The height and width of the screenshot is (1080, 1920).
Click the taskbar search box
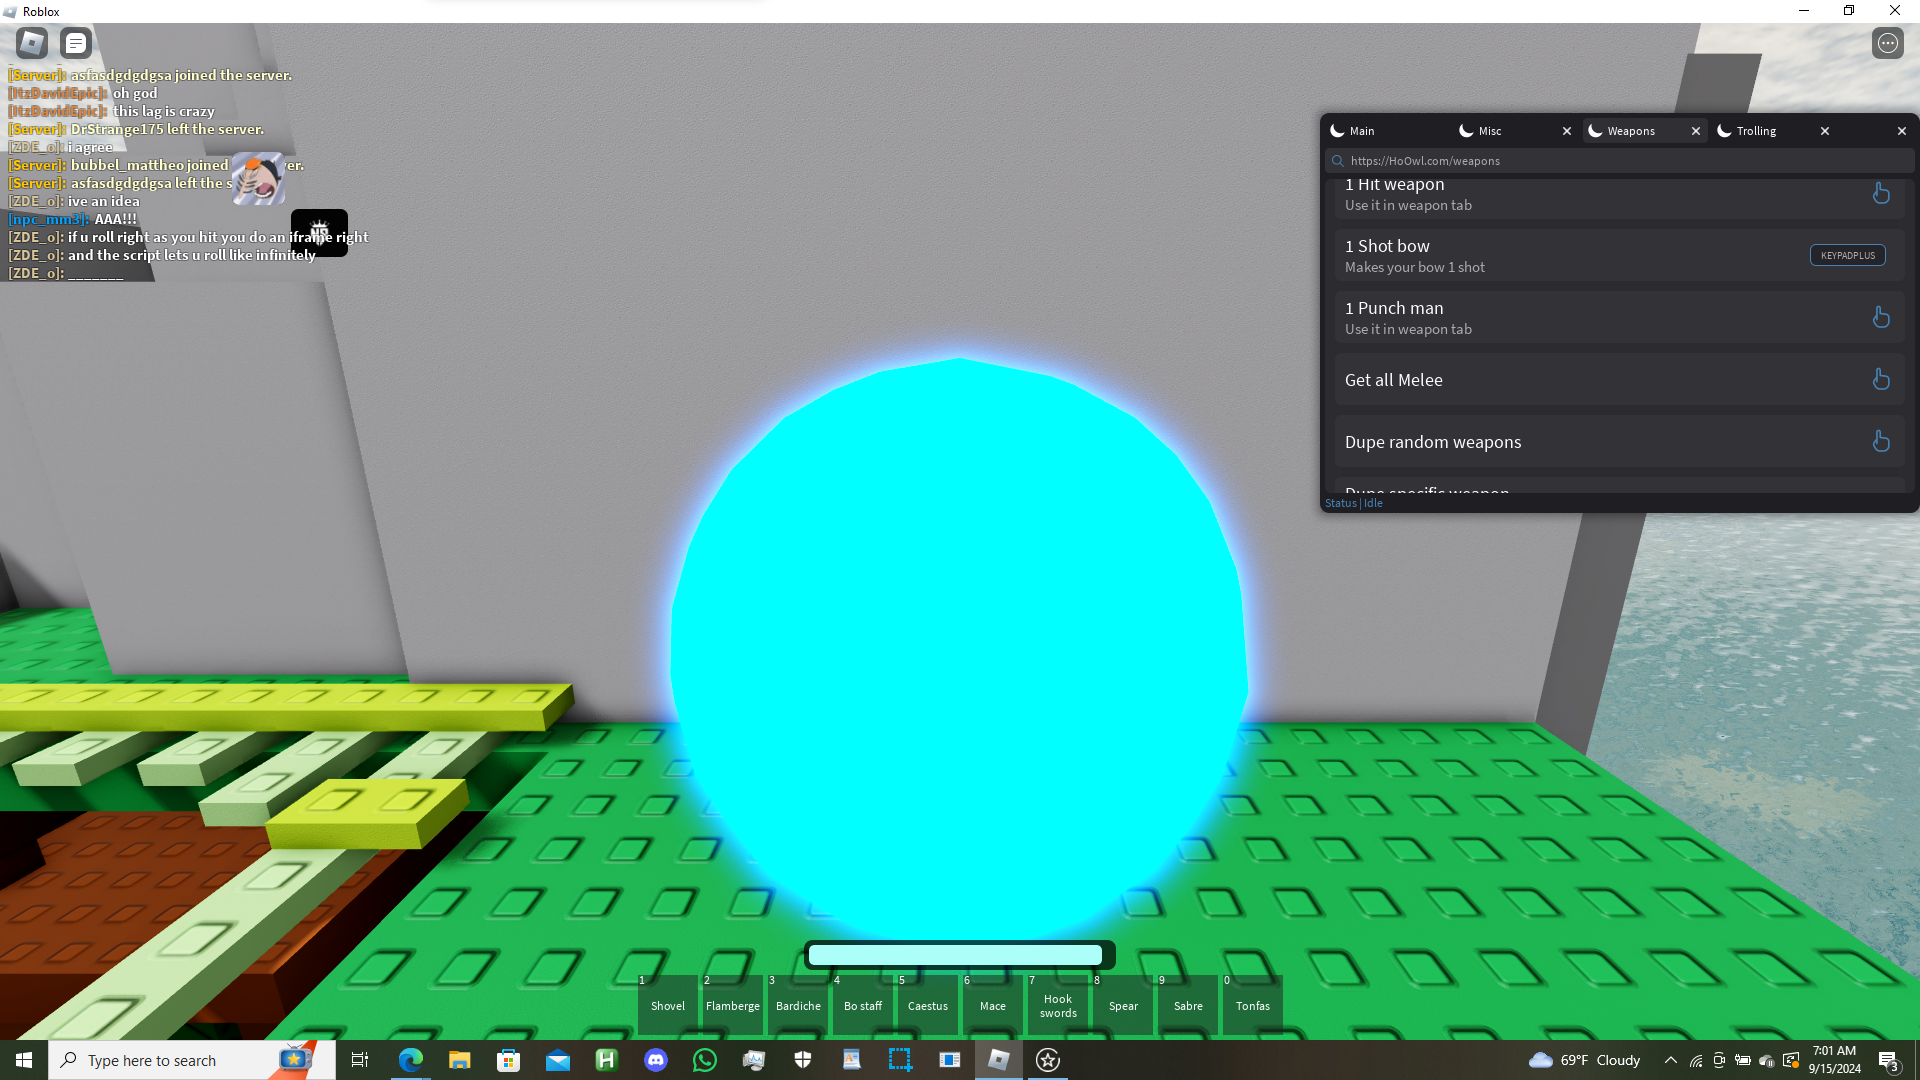pos(192,1060)
